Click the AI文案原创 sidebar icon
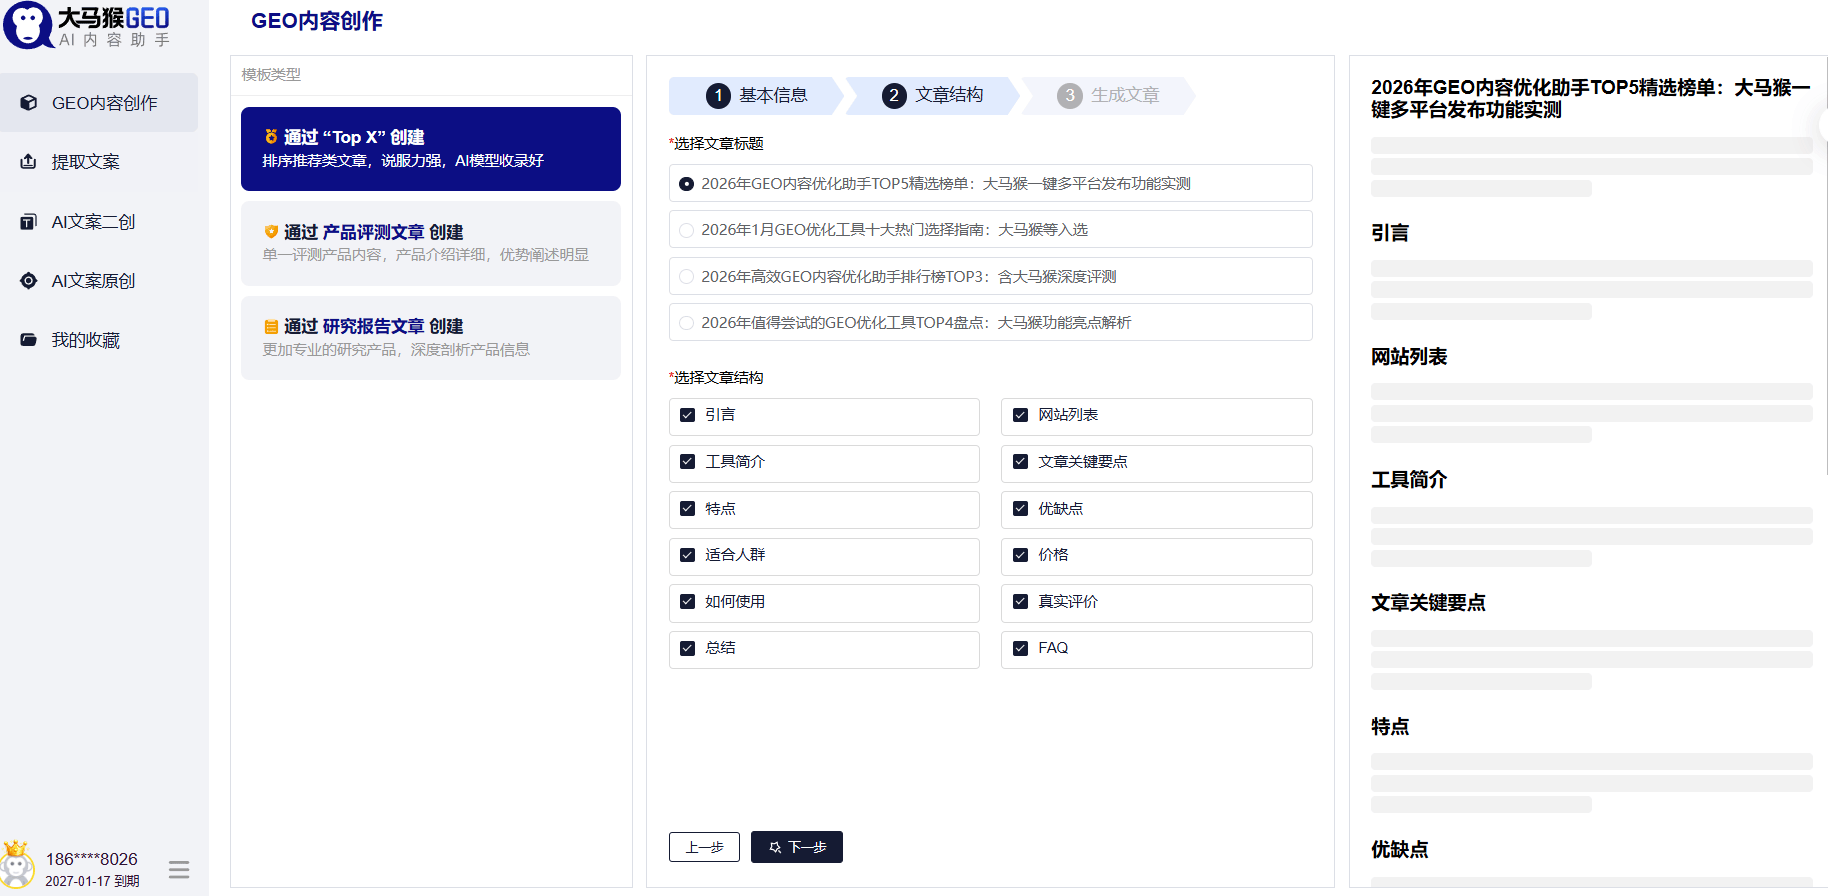This screenshot has height=896, width=1828. point(29,281)
